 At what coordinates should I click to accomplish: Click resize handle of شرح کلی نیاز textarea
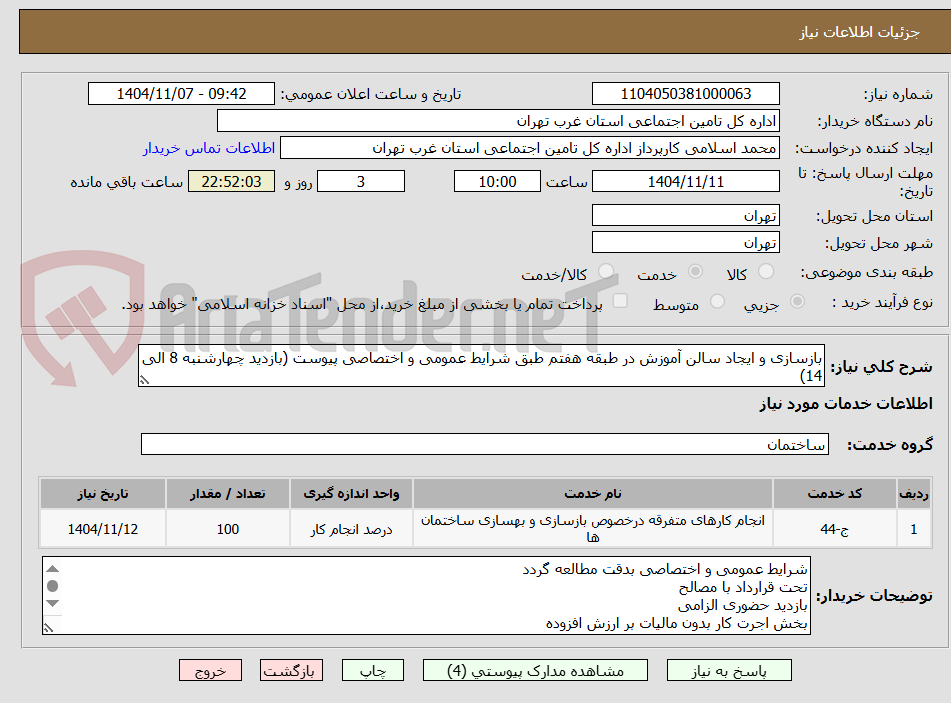pyautogui.click(x=144, y=380)
